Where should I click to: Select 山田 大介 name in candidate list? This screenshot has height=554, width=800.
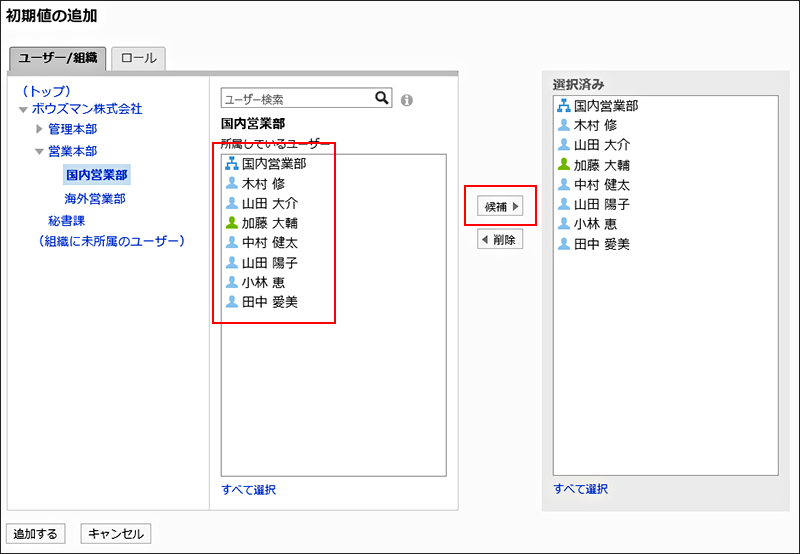point(270,203)
